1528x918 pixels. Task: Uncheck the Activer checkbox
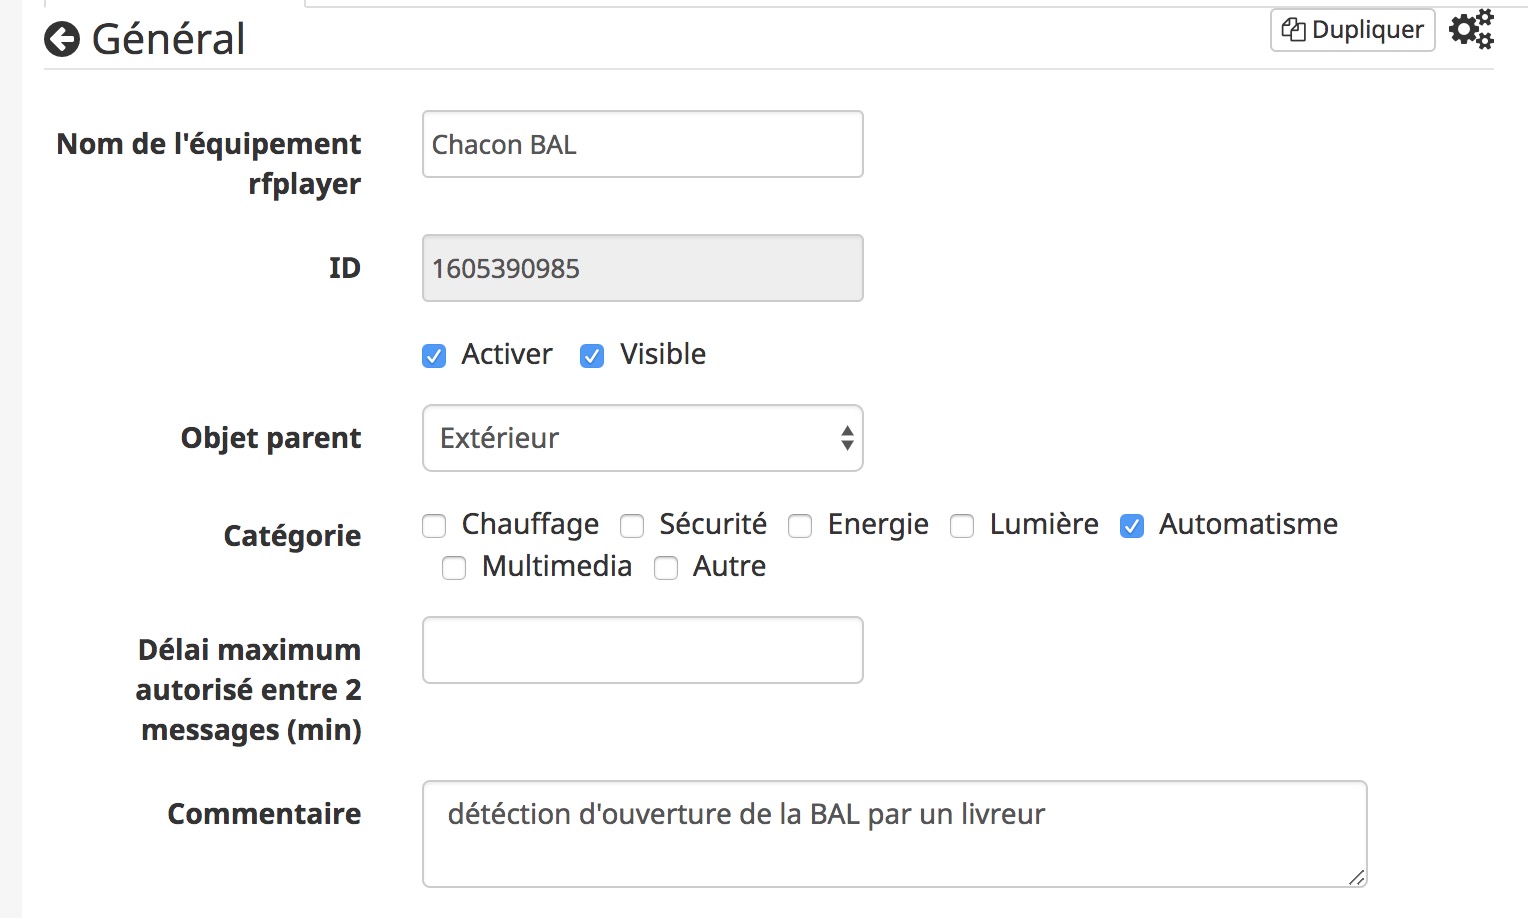(x=434, y=356)
